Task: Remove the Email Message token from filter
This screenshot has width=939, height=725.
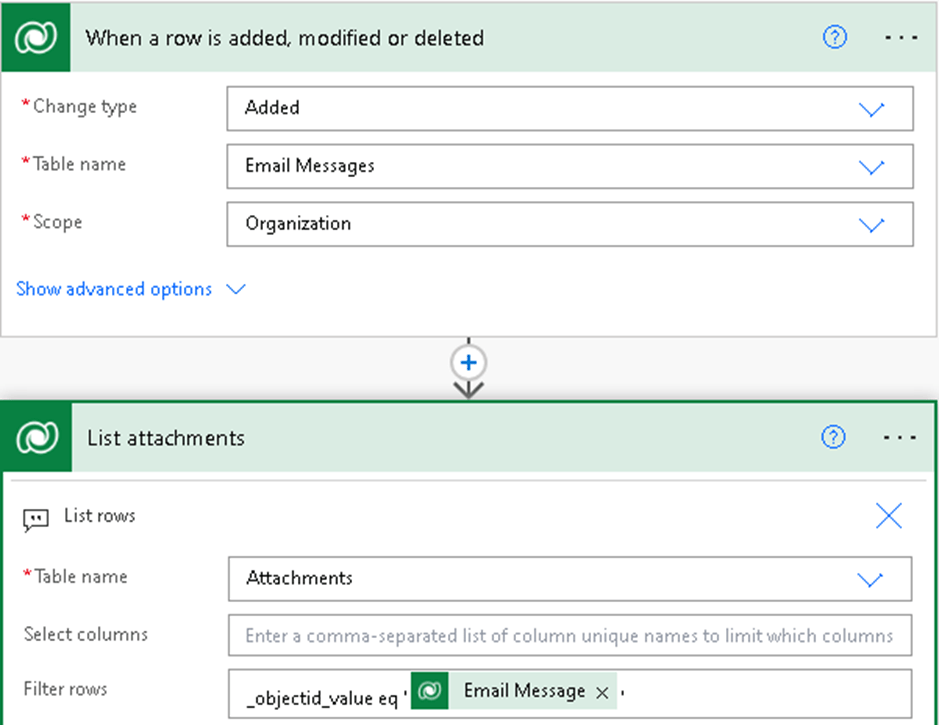Action: tap(602, 692)
